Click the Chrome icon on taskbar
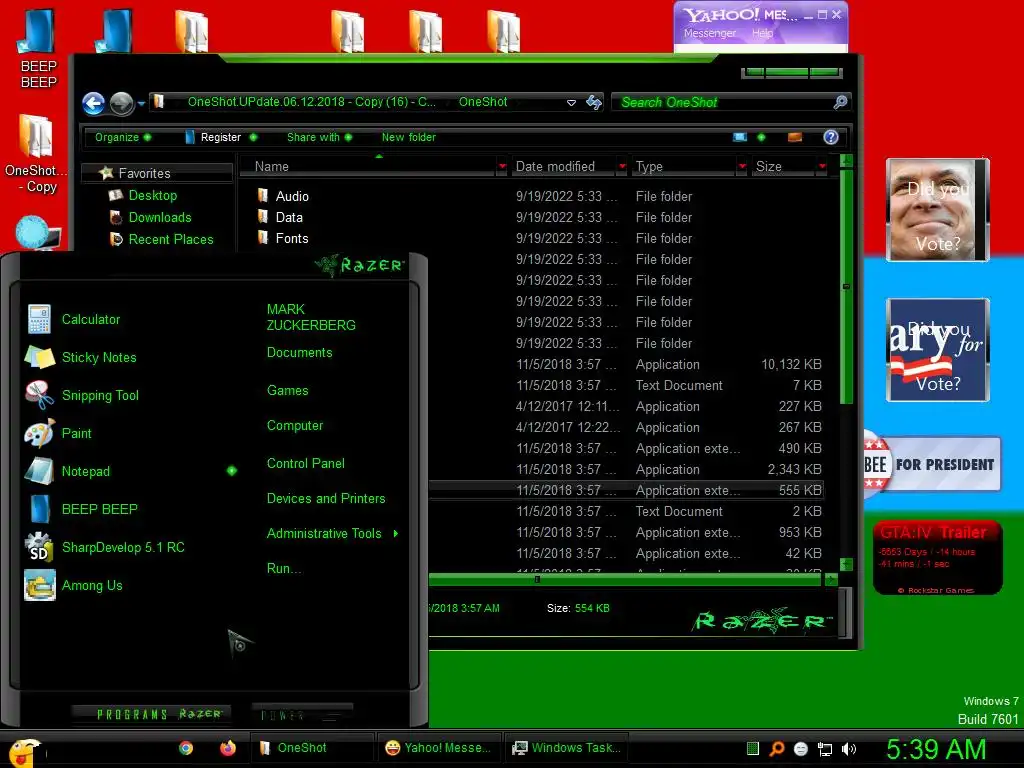This screenshot has height=768, width=1024. pyautogui.click(x=186, y=748)
